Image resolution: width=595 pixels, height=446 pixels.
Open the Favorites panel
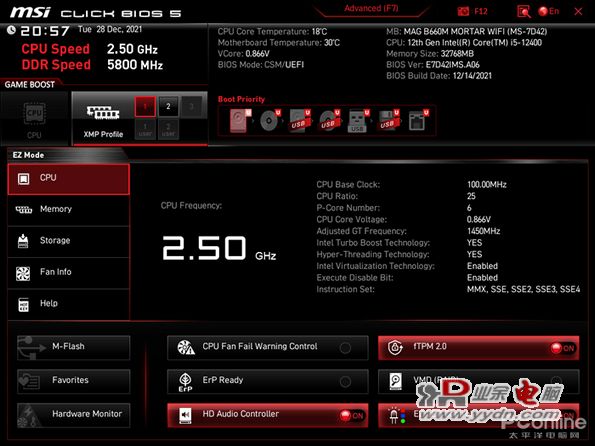[74, 381]
